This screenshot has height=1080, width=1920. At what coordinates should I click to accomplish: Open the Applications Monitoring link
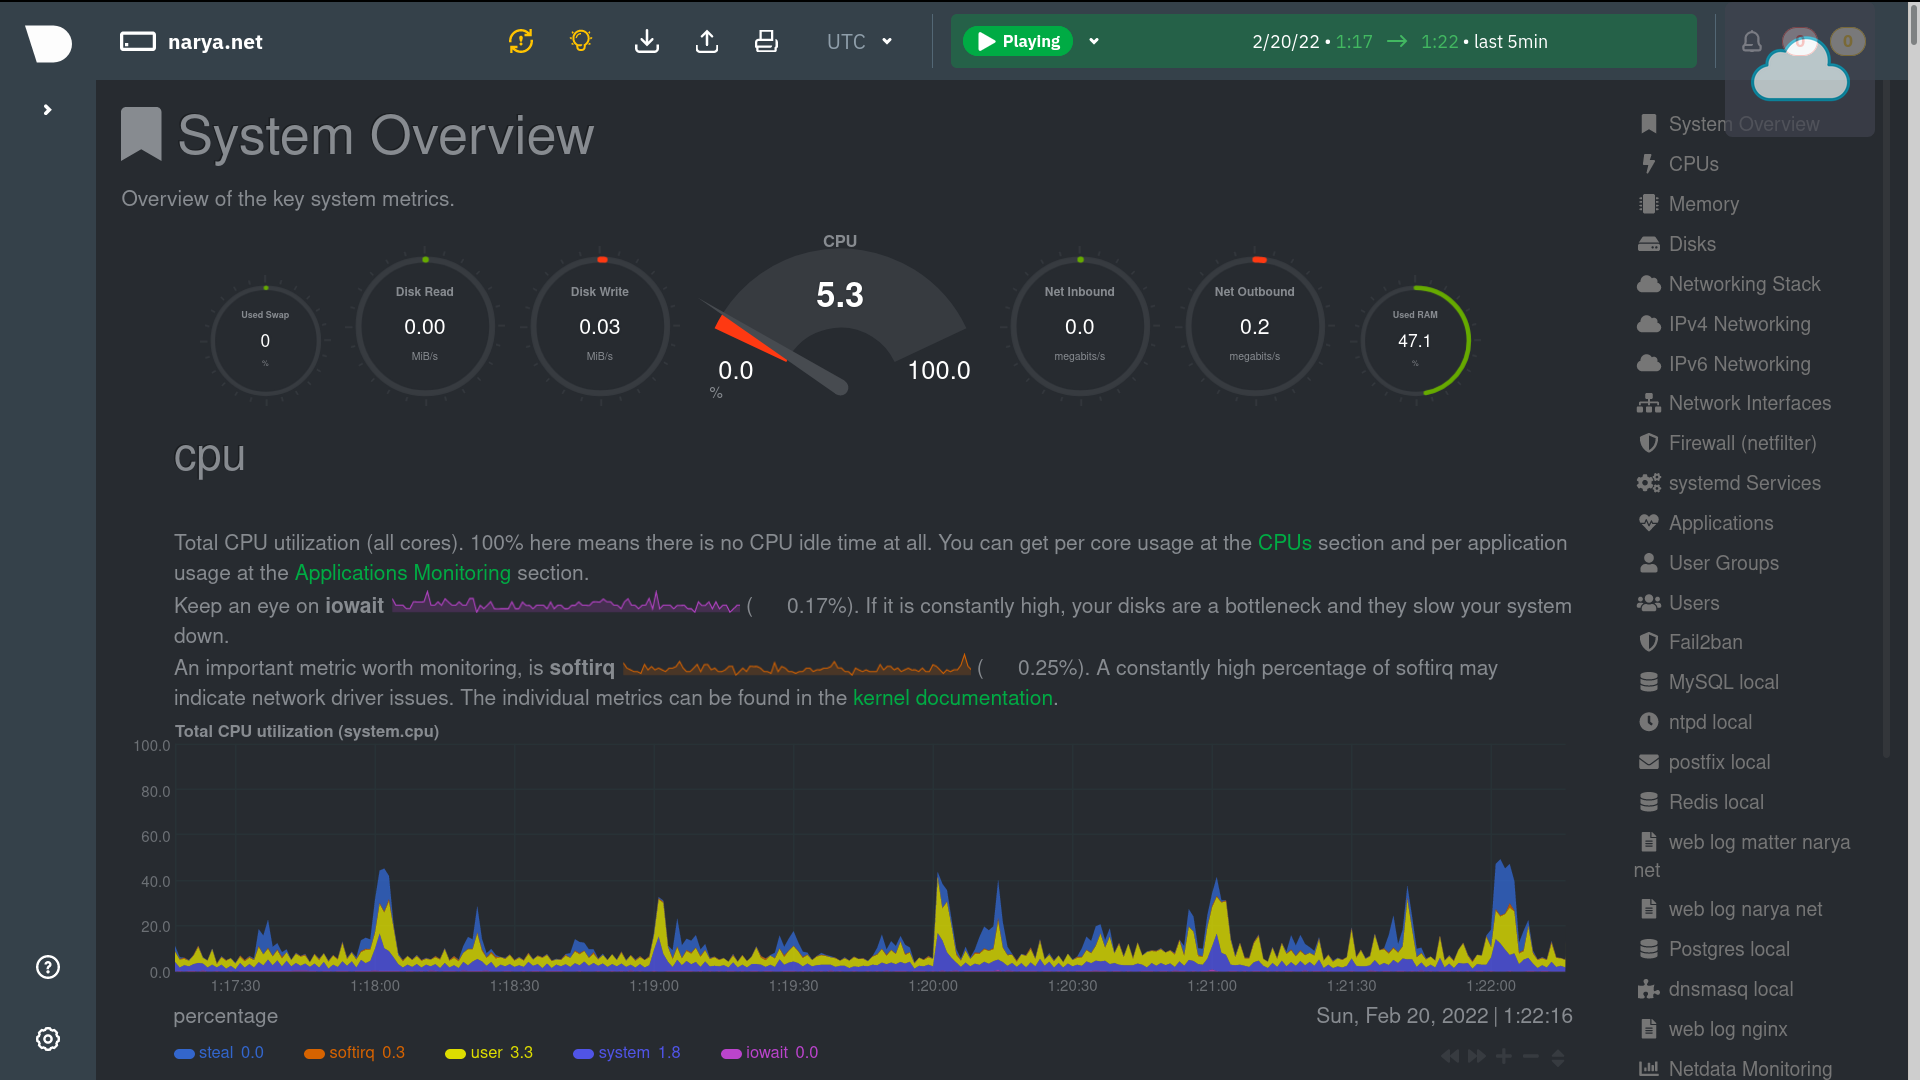402,573
